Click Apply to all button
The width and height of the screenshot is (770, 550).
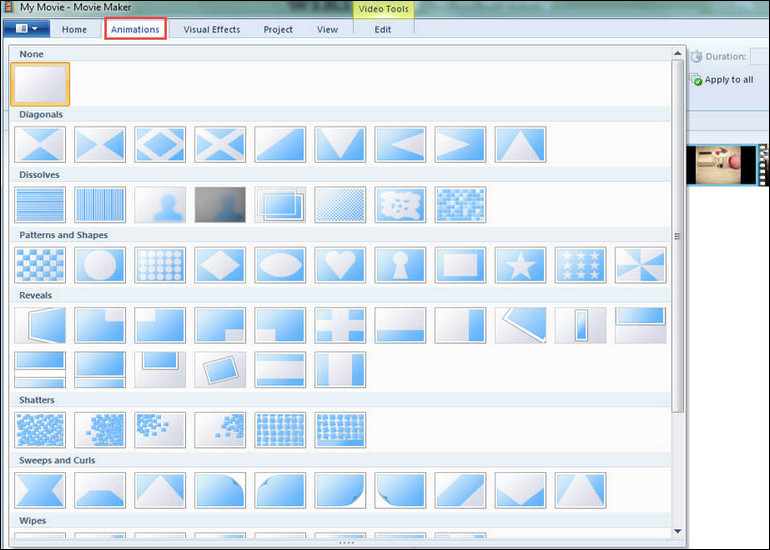[722, 80]
